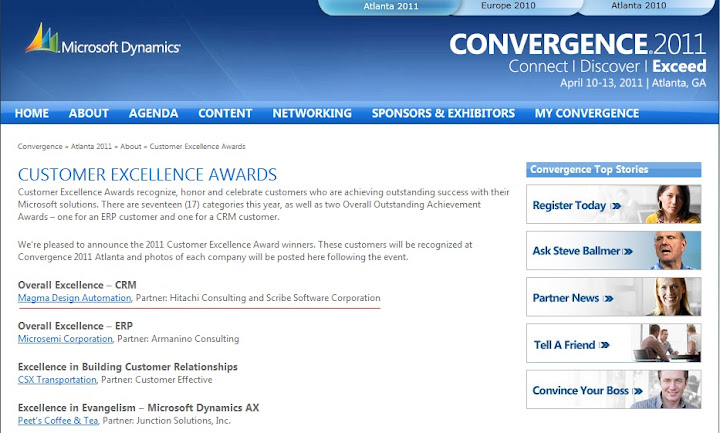Click the Partner News banner
This screenshot has height=433, width=720.
[613, 297]
